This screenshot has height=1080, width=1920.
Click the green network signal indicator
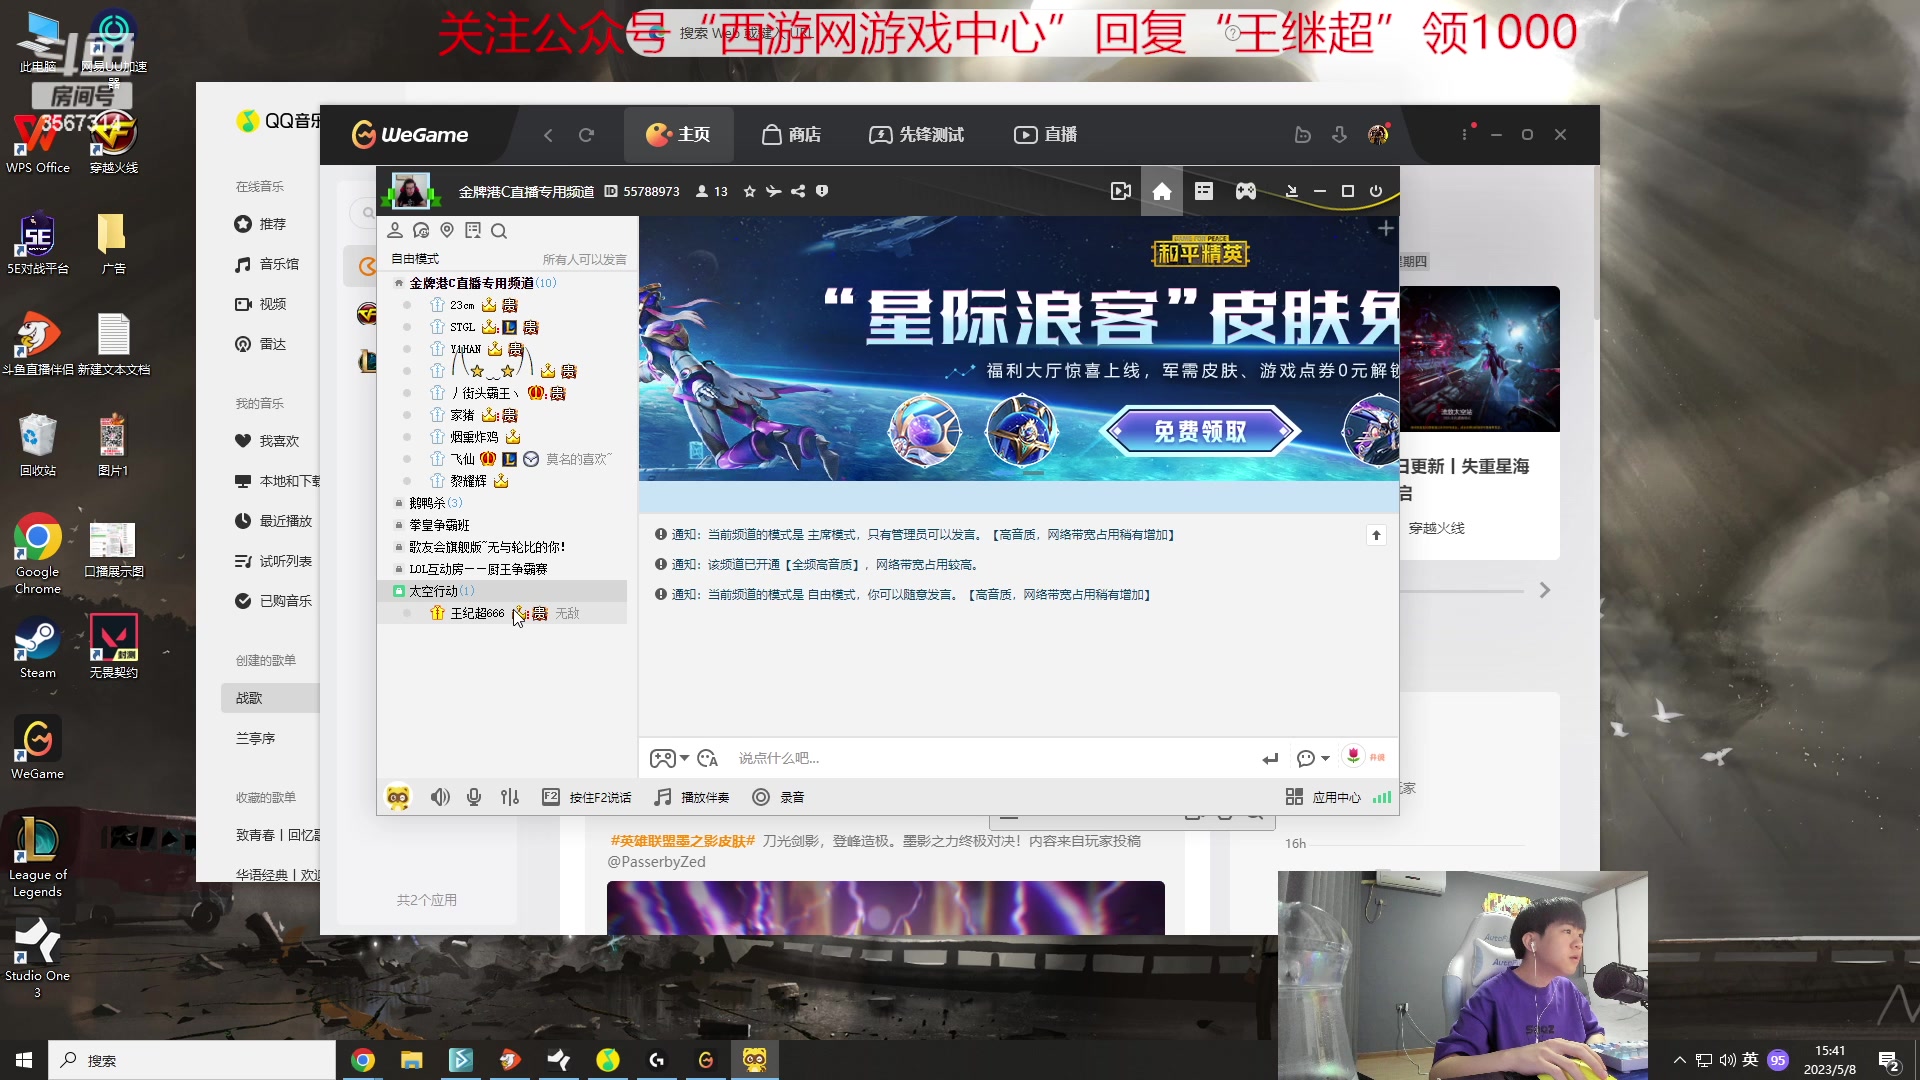pyautogui.click(x=1382, y=797)
